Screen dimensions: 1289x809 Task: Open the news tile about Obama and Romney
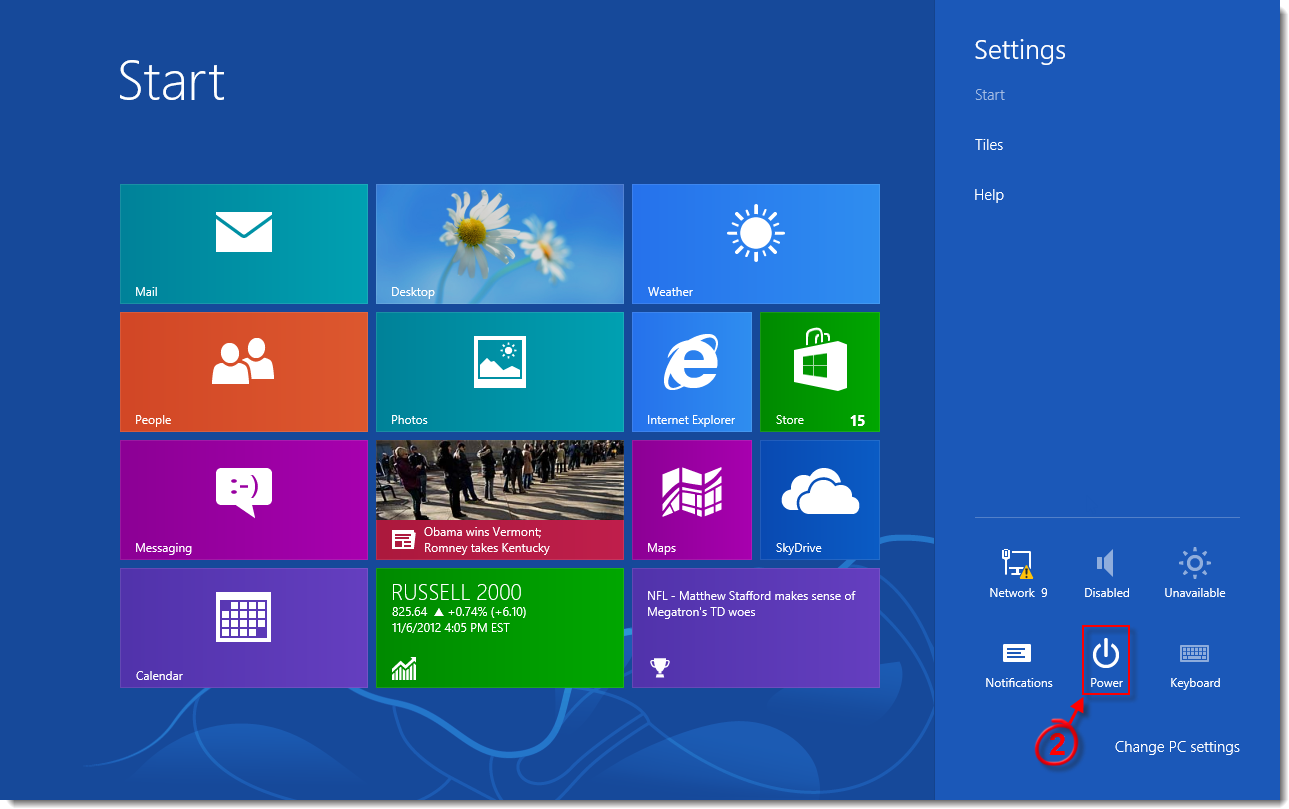[500, 500]
